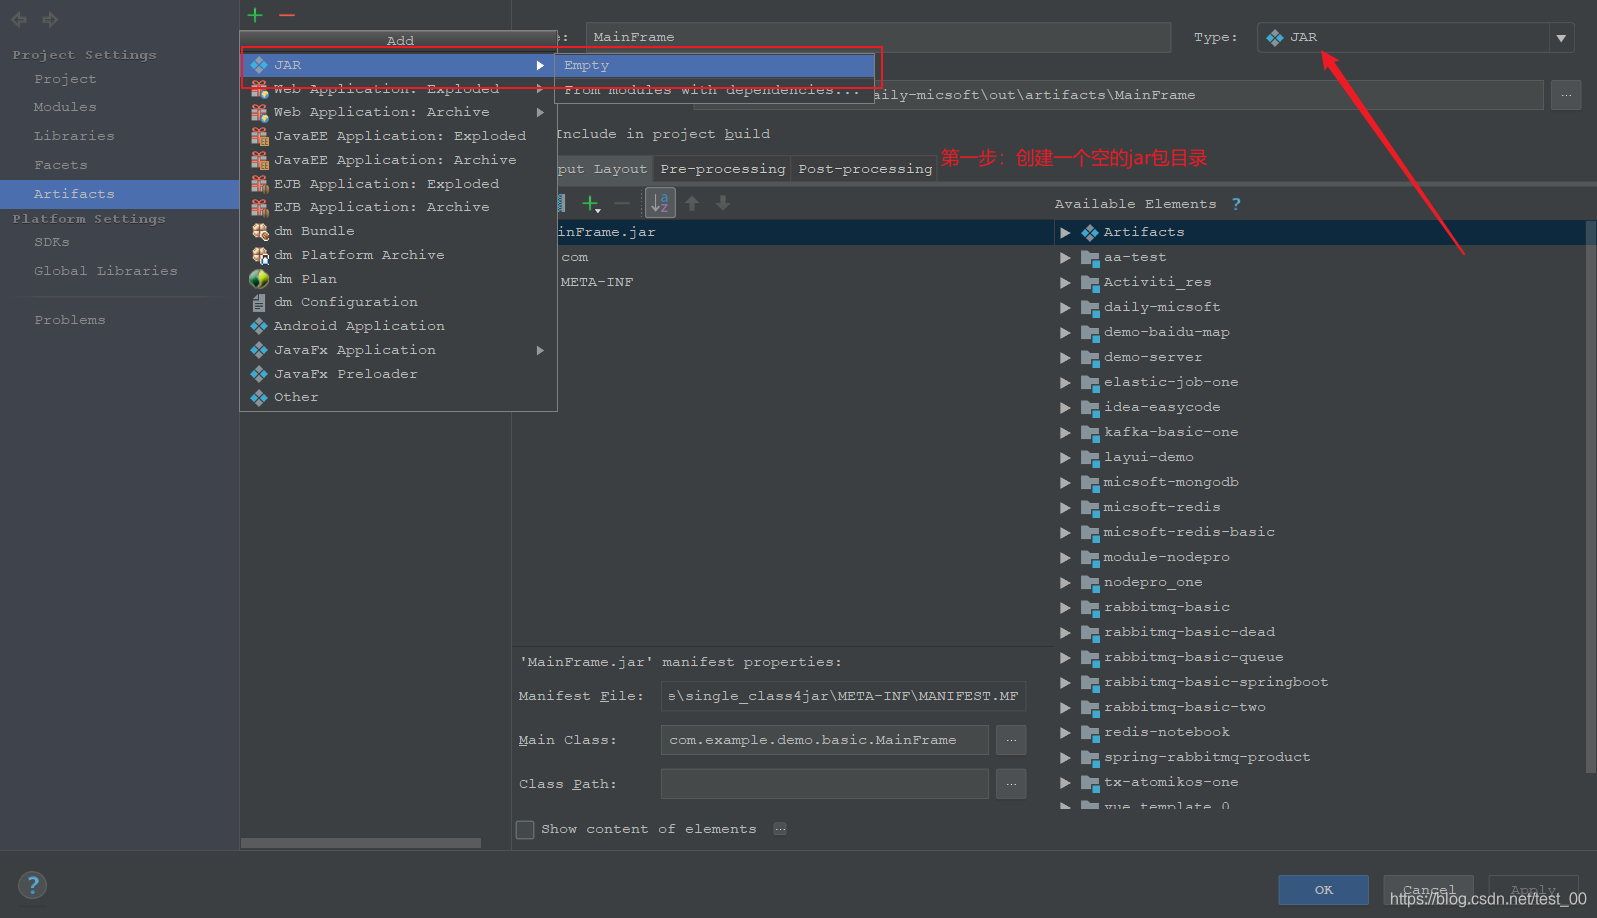The width and height of the screenshot is (1597, 918).
Task: Click the green plus add artifact icon
Action: (x=255, y=14)
